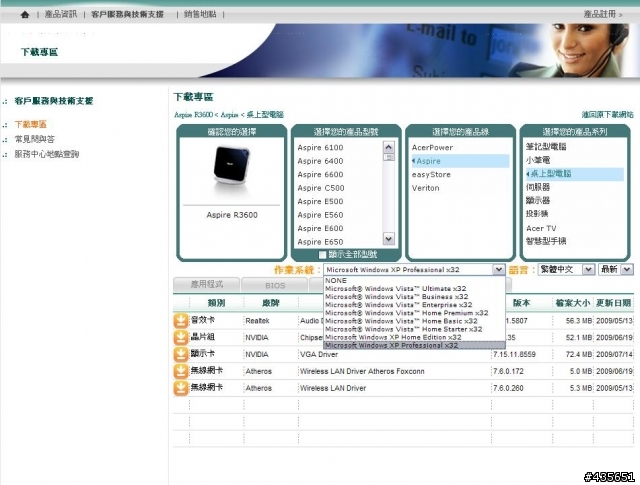The height and width of the screenshot is (485, 640).
Task: Click the Aspire breadcrumb link
Action: pyautogui.click(x=229, y=115)
